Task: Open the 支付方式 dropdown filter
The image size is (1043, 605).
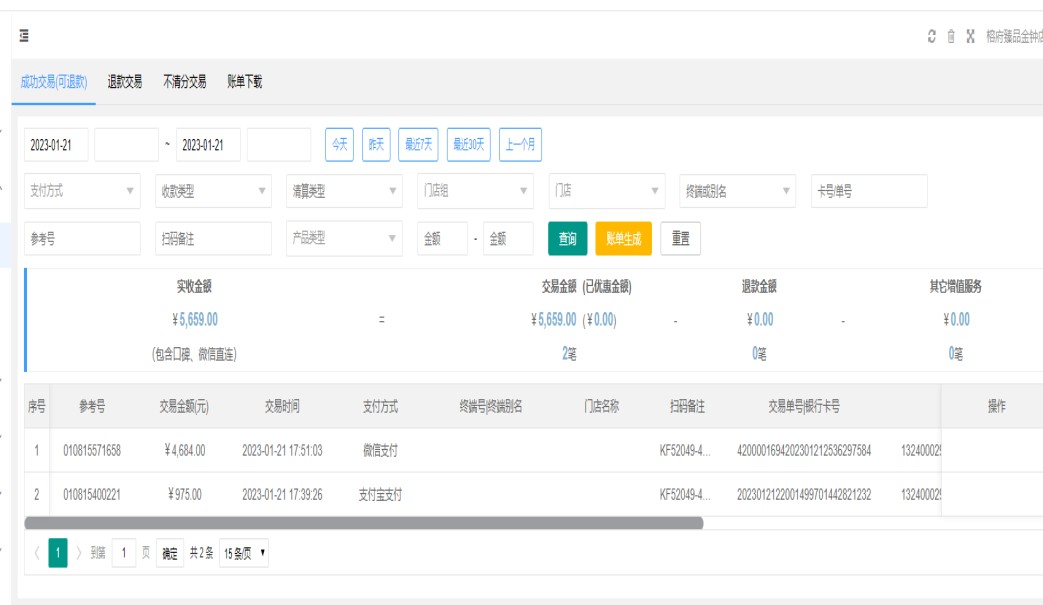Action: point(83,191)
